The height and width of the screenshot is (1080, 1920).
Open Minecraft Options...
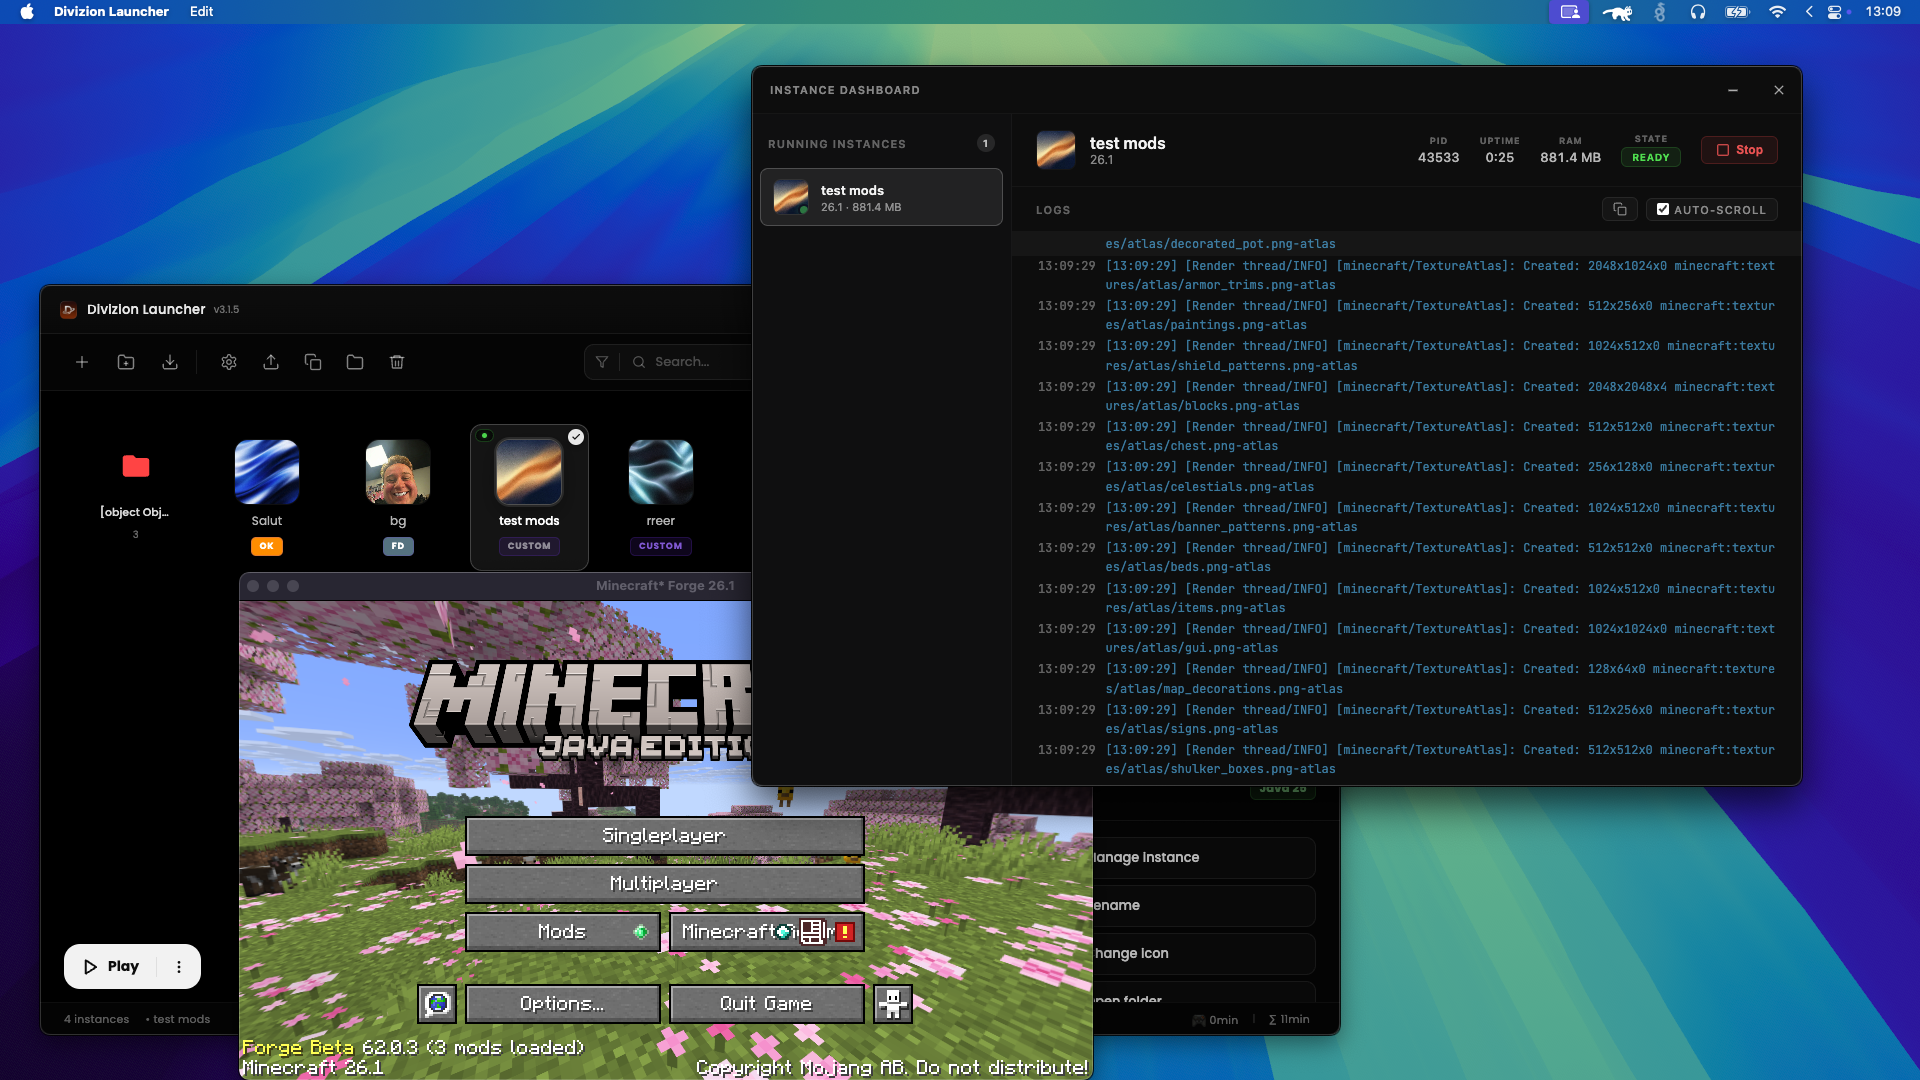pyautogui.click(x=563, y=1003)
